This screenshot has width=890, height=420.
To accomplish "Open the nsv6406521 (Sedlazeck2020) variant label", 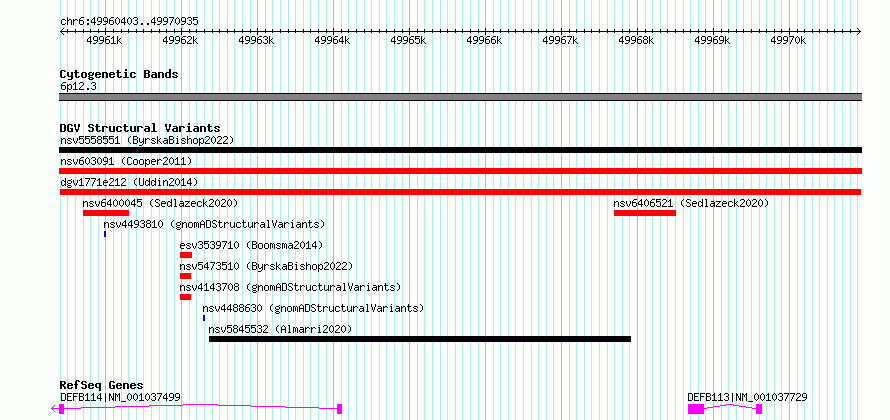I will [691, 203].
